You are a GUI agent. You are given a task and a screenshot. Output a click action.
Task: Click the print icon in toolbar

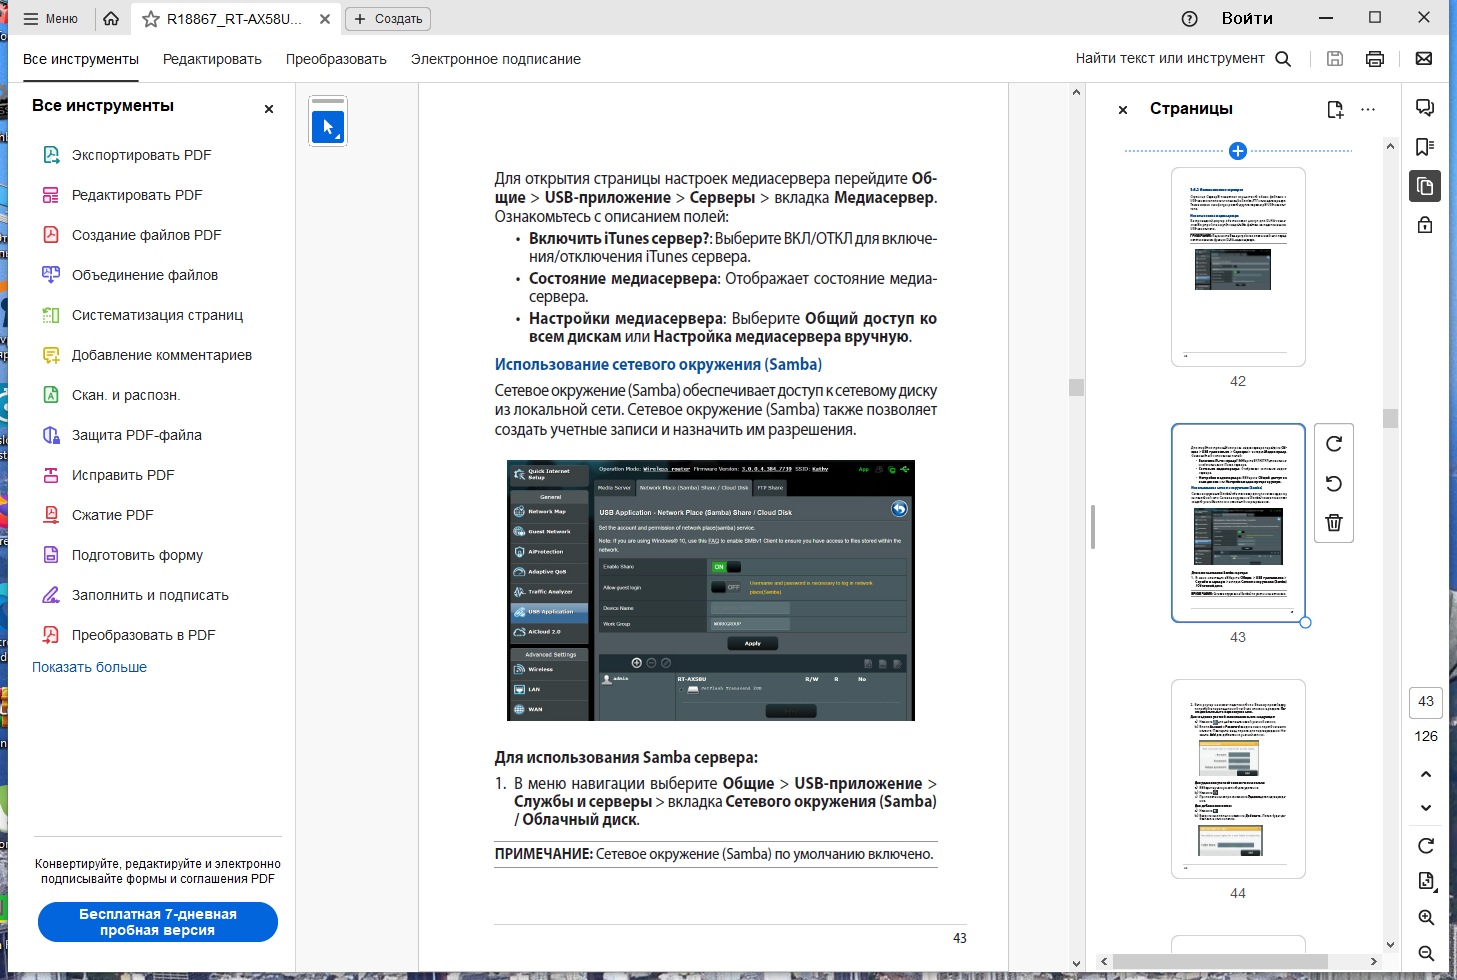(x=1375, y=59)
